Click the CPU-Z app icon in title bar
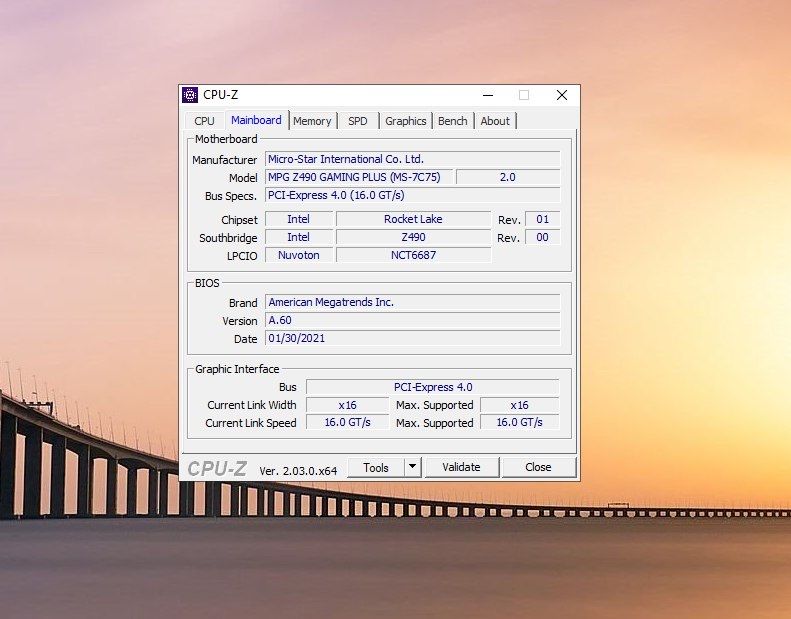This screenshot has width=791, height=619. coord(190,95)
